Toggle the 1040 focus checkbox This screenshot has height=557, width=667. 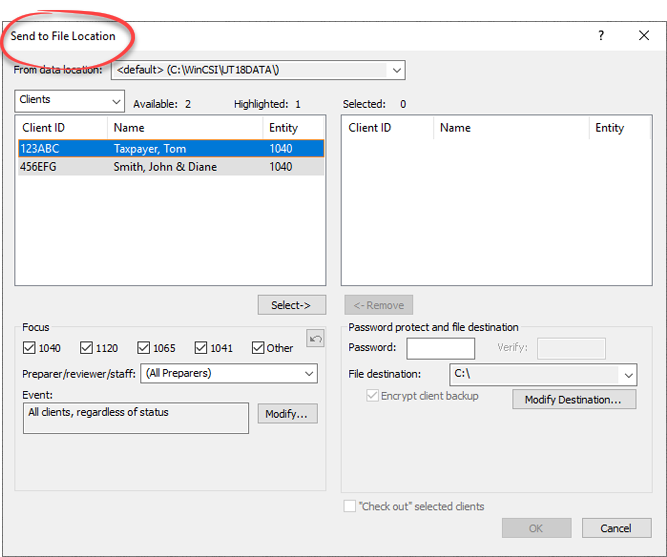29,348
